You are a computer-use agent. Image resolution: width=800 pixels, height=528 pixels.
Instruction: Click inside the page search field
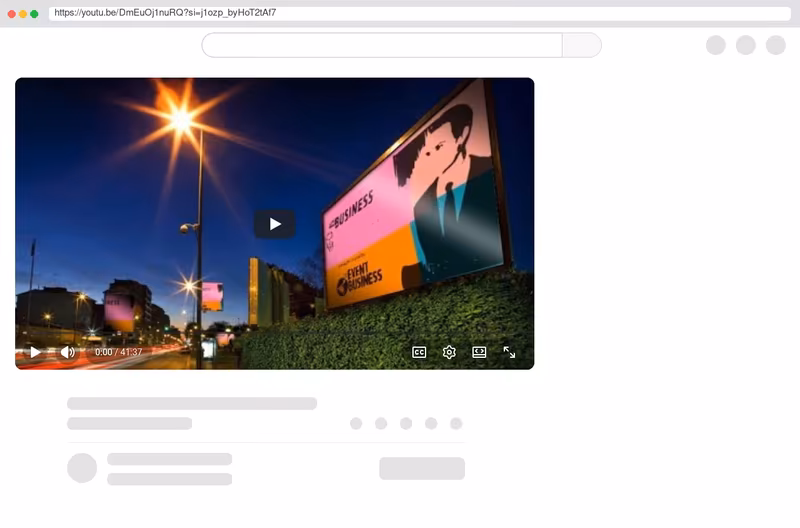point(382,45)
